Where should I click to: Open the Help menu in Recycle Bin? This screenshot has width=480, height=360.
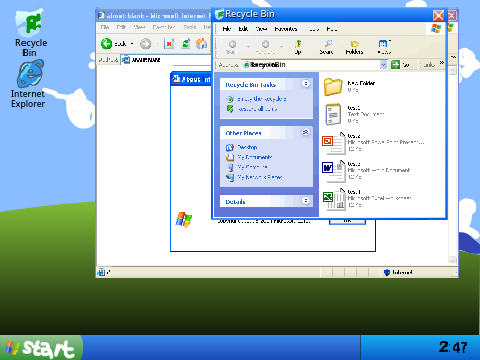[x=332, y=29]
